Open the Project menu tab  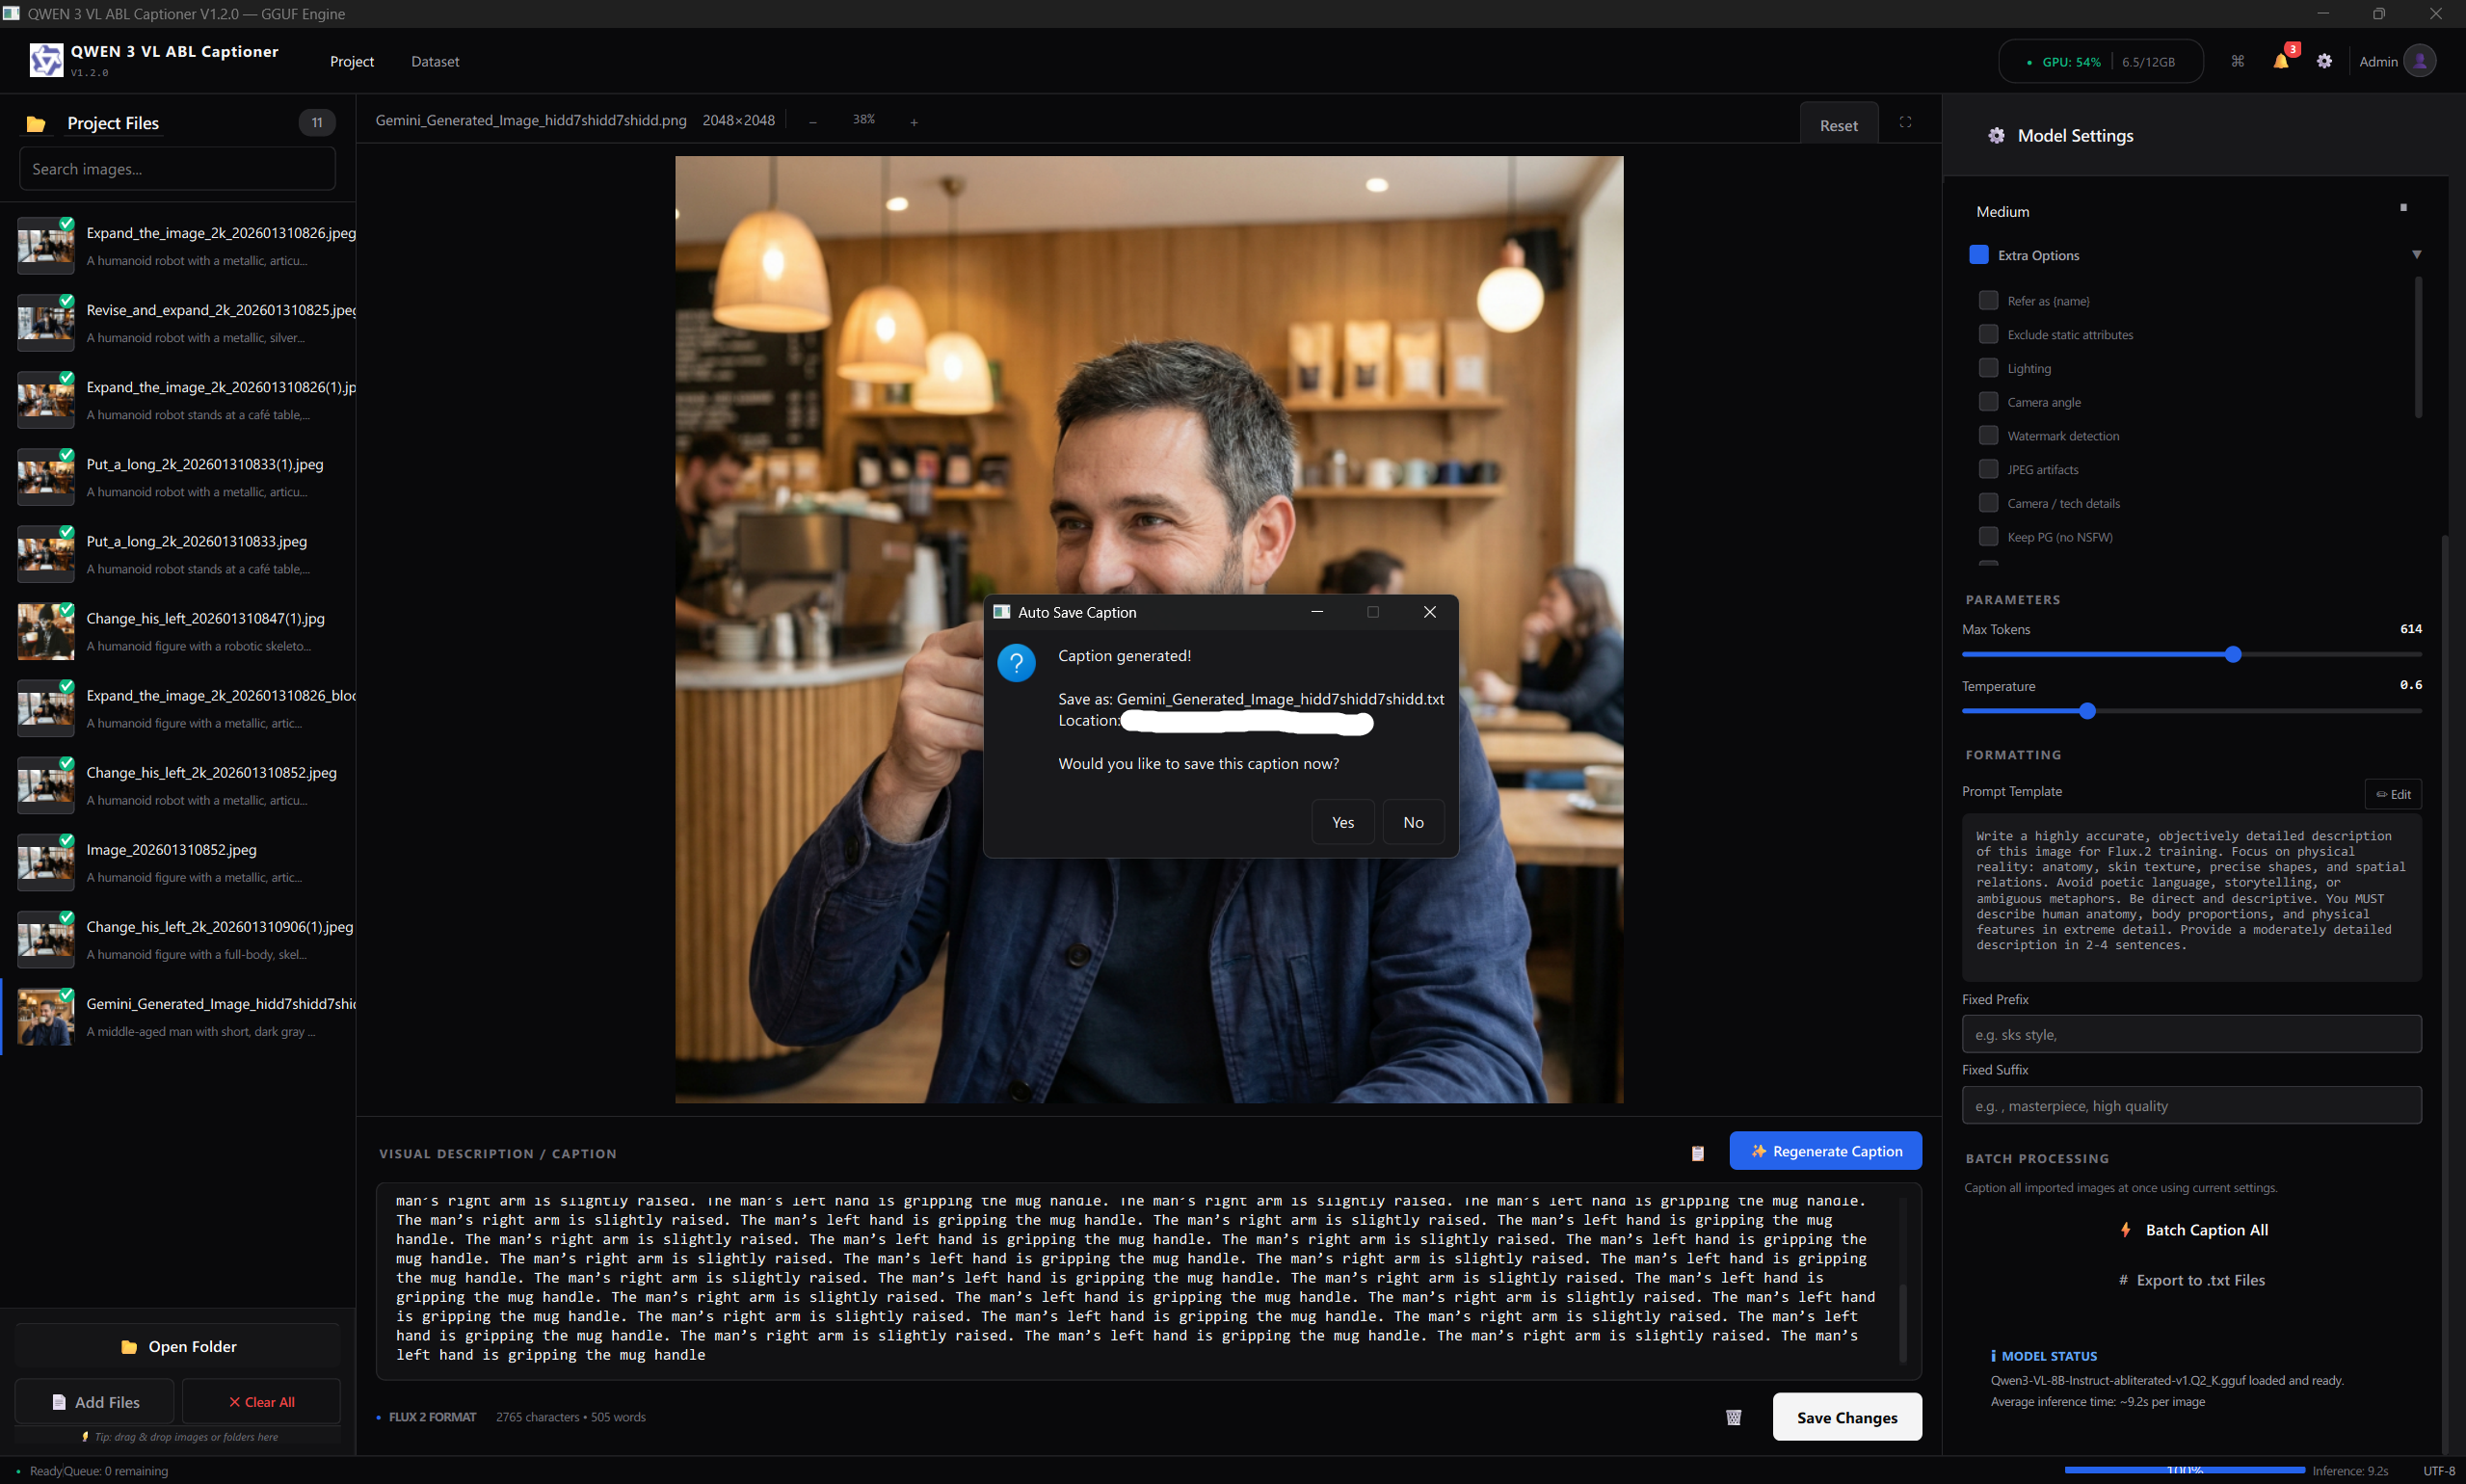click(x=352, y=61)
